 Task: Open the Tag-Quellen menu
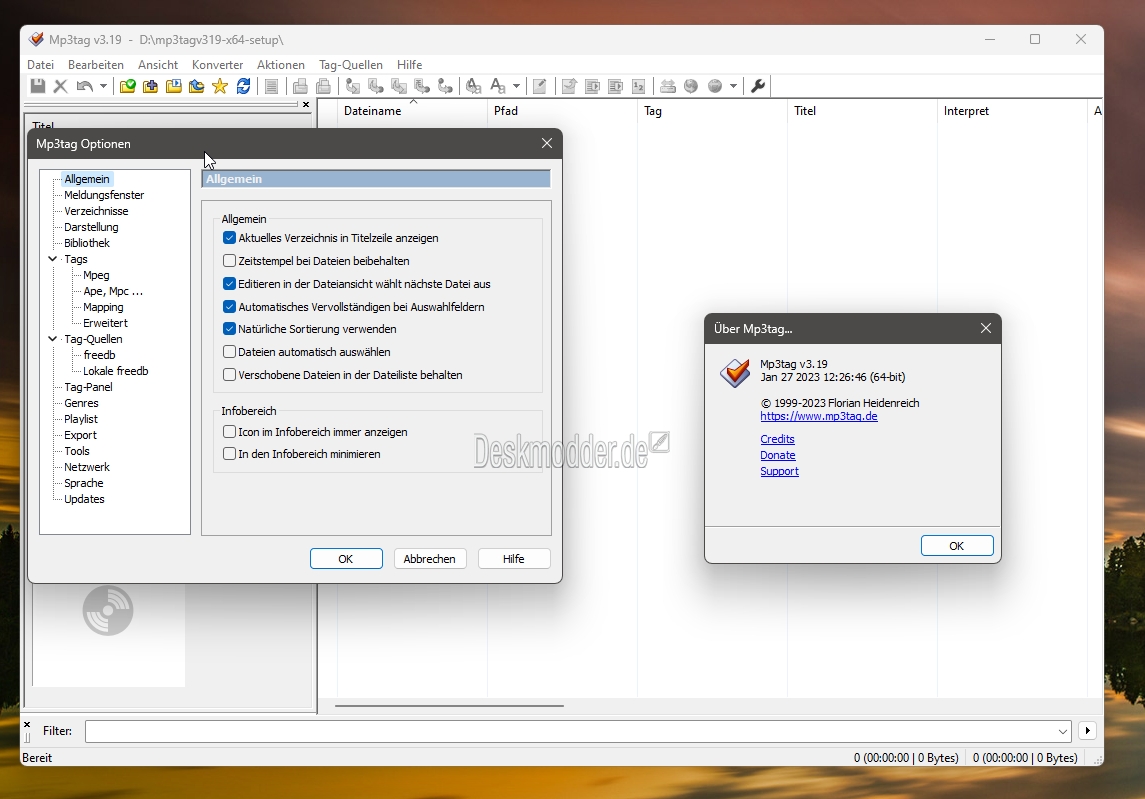point(351,65)
